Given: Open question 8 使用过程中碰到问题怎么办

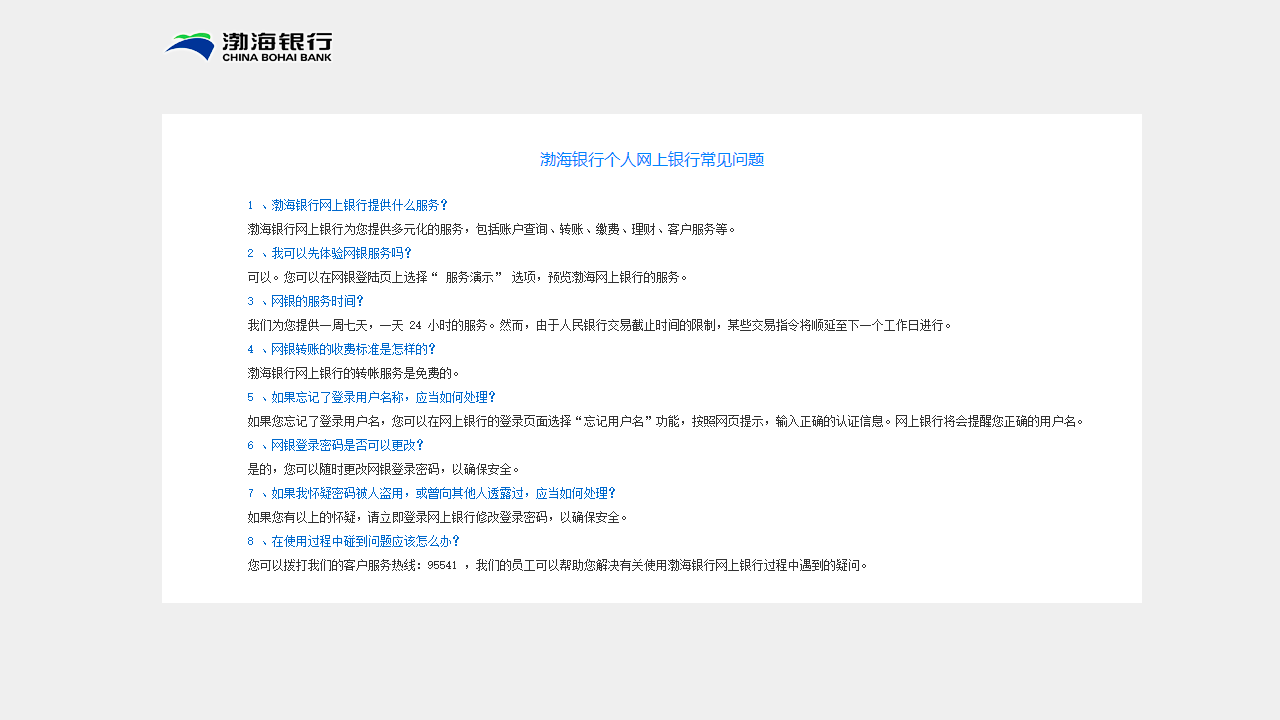Looking at the screenshot, I should point(354,541).
